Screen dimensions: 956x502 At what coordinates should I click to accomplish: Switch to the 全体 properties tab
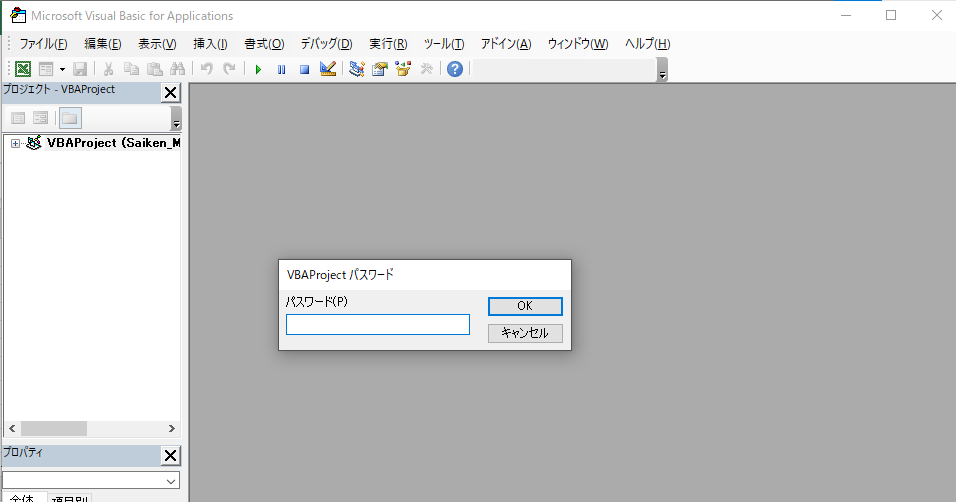point(23,498)
